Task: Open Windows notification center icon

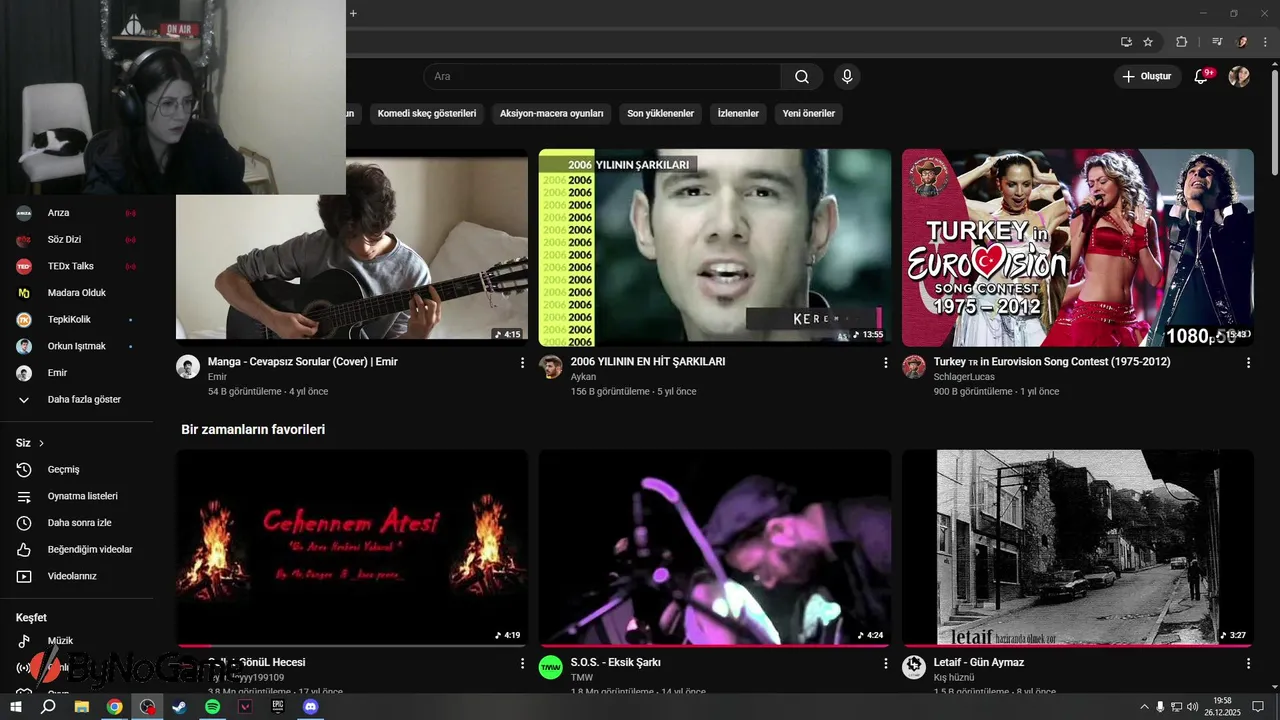Action: coord(1259,707)
